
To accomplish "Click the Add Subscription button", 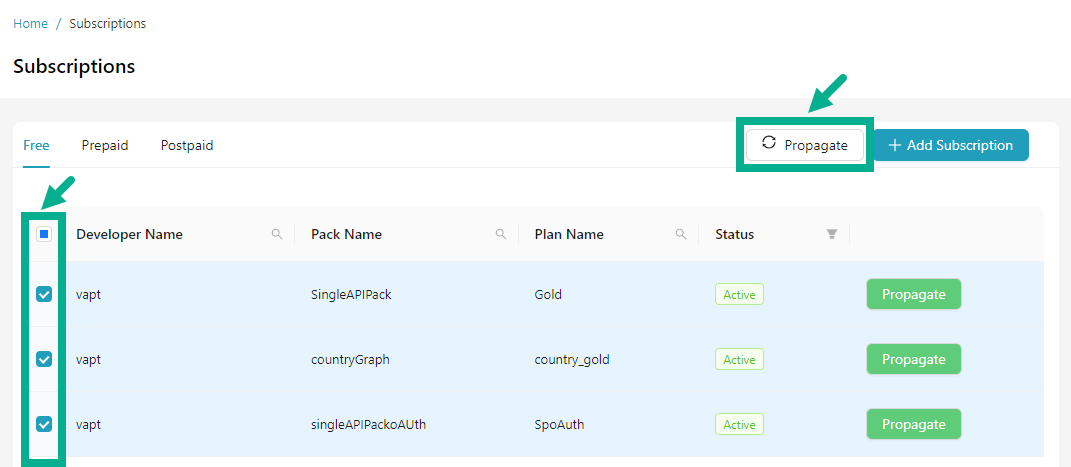I will point(951,145).
